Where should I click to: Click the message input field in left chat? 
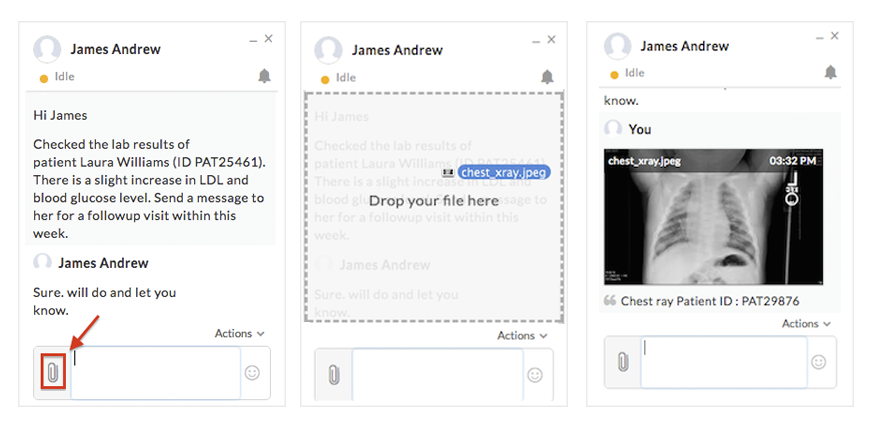[x=155, y=372]
